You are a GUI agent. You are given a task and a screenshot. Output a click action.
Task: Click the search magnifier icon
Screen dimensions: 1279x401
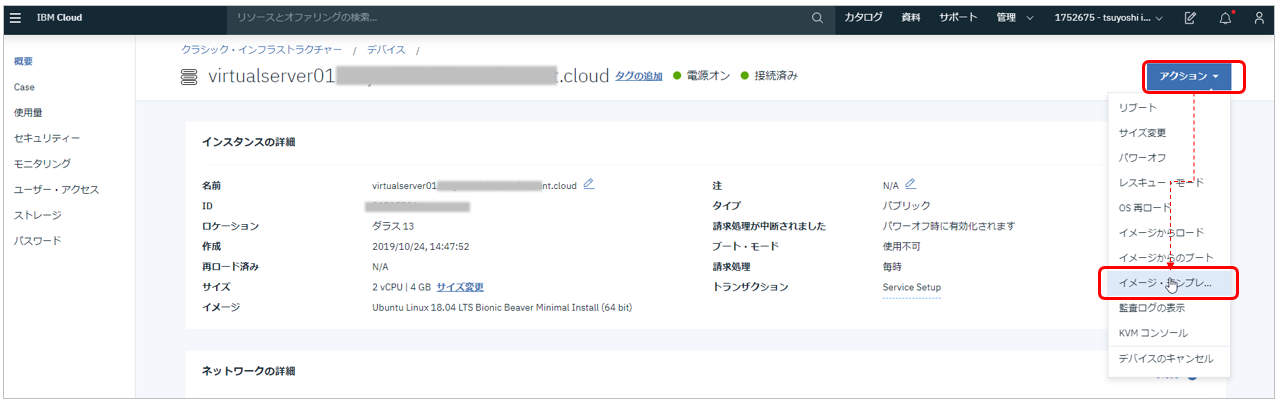tap(817, 18)
